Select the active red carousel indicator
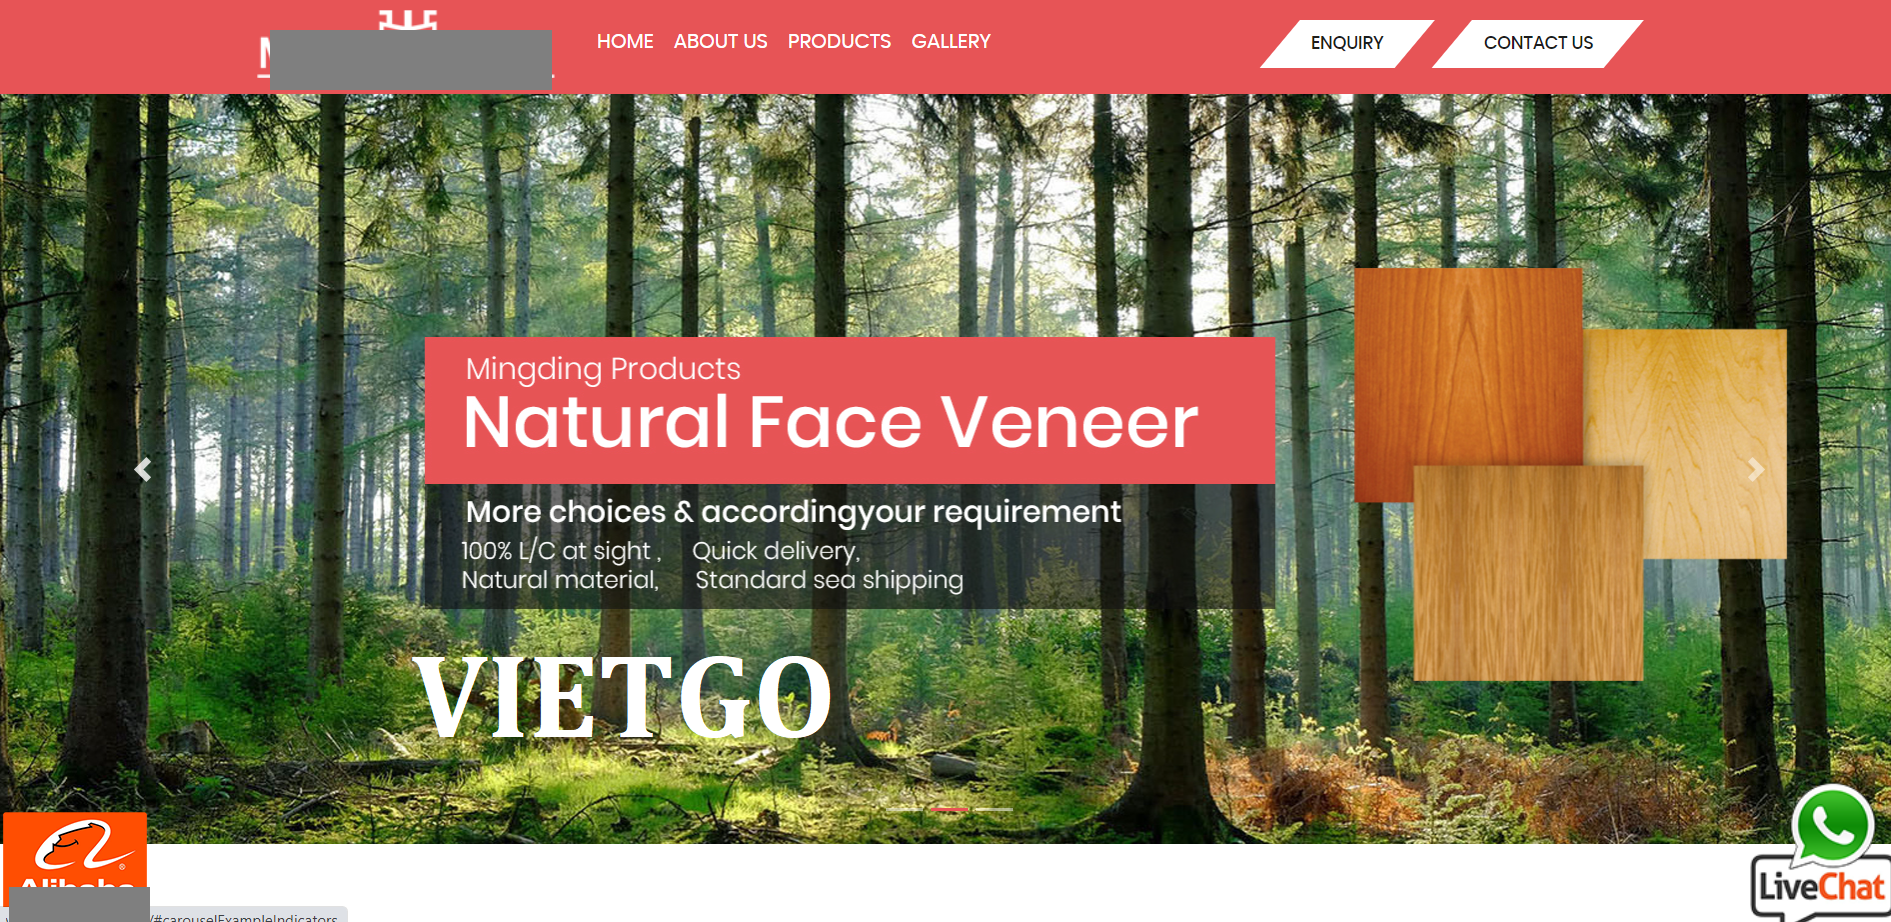1891x922 pixels. pyautogui.click(x=949, y=809)
